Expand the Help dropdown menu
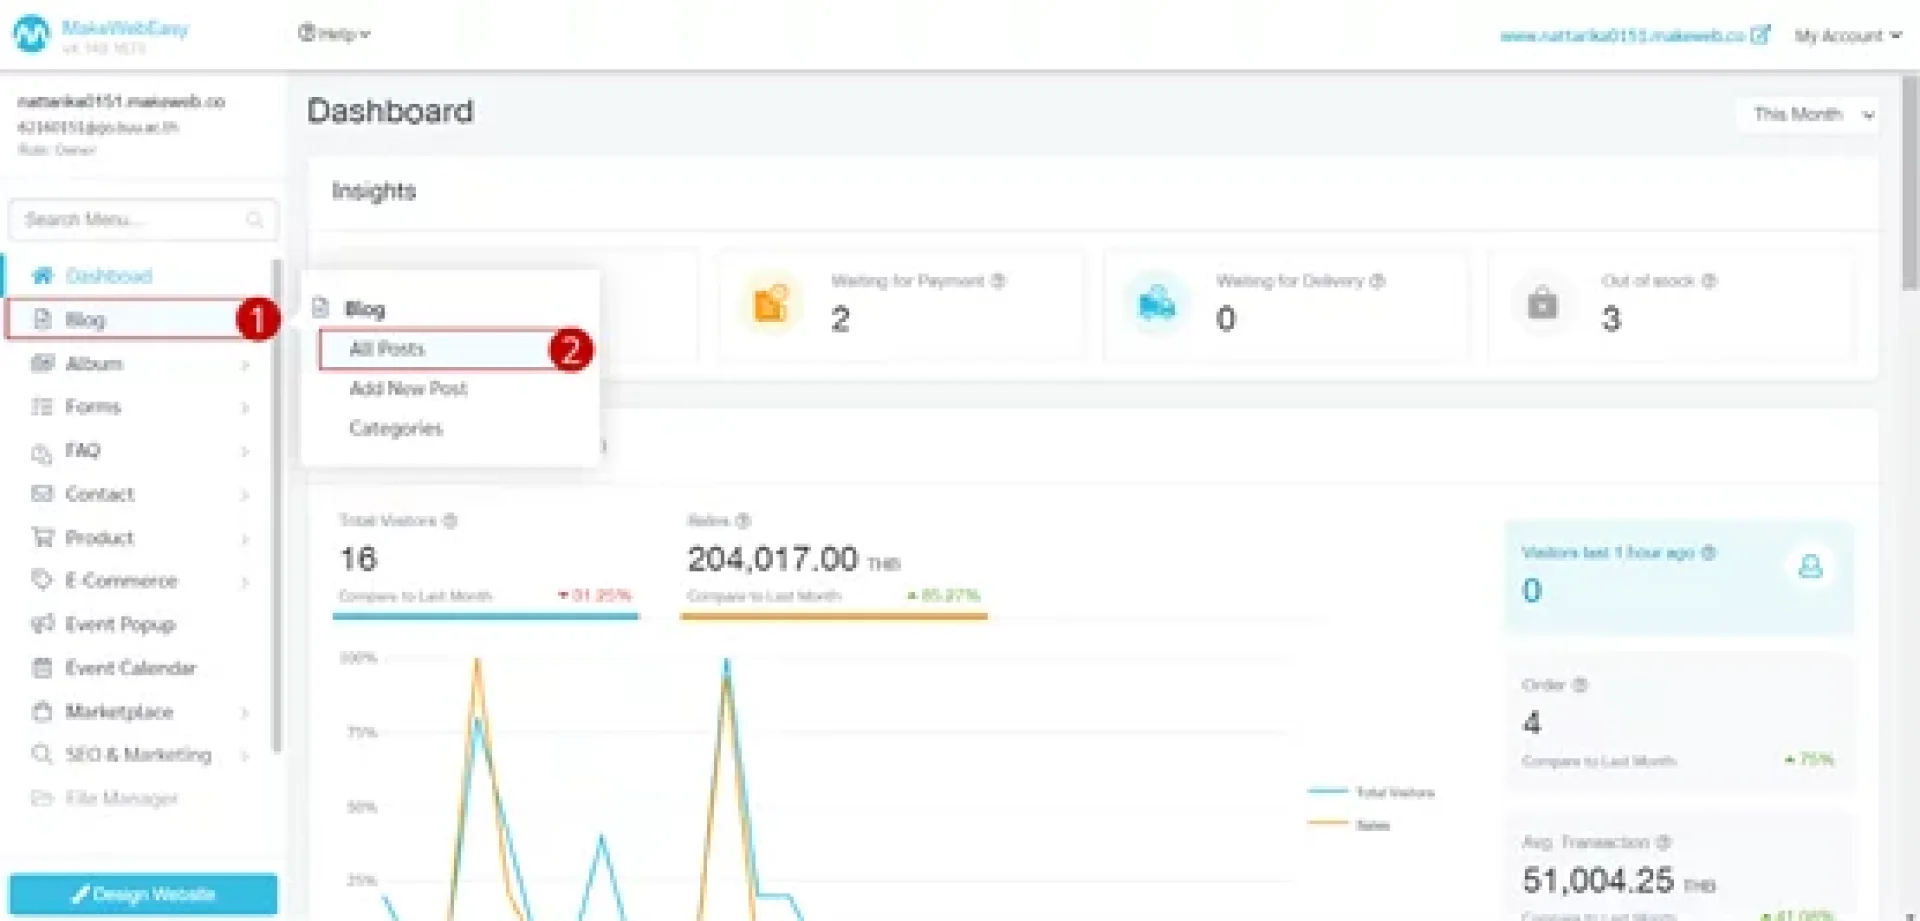This screenshot has height=921, width=1920. [334, 34]
